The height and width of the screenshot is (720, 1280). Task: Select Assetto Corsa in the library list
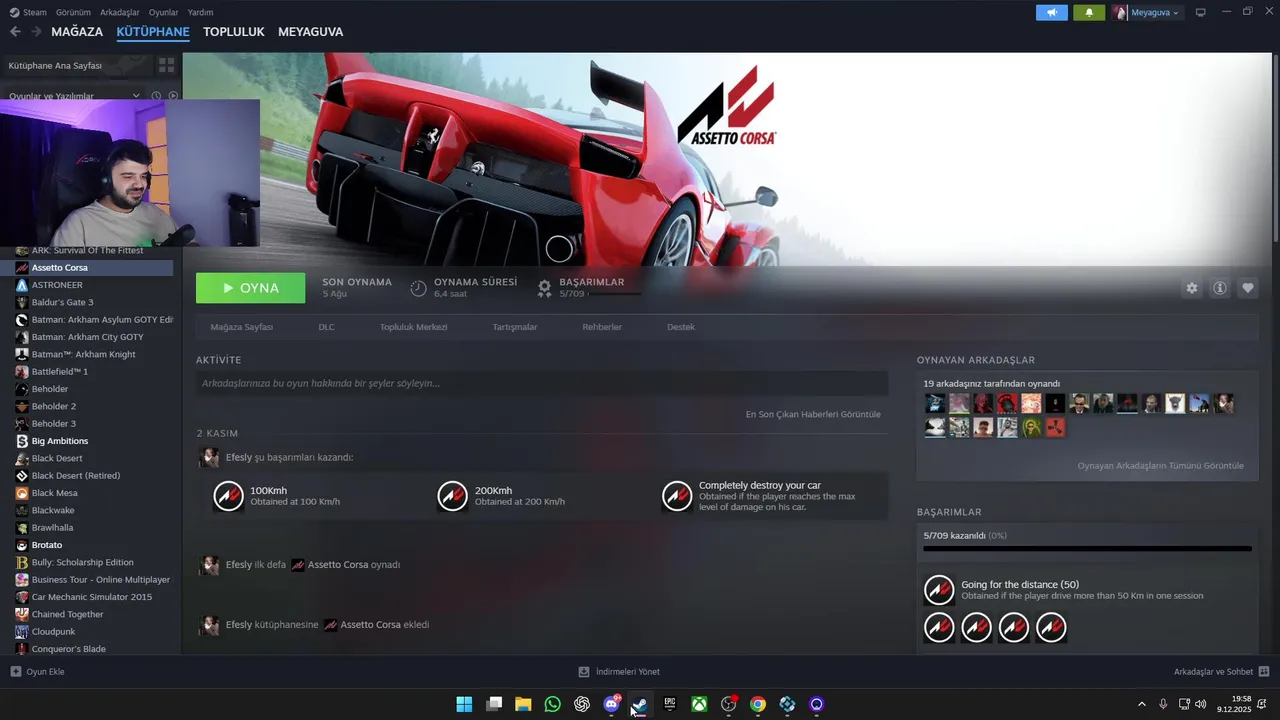tap(87, 268)
